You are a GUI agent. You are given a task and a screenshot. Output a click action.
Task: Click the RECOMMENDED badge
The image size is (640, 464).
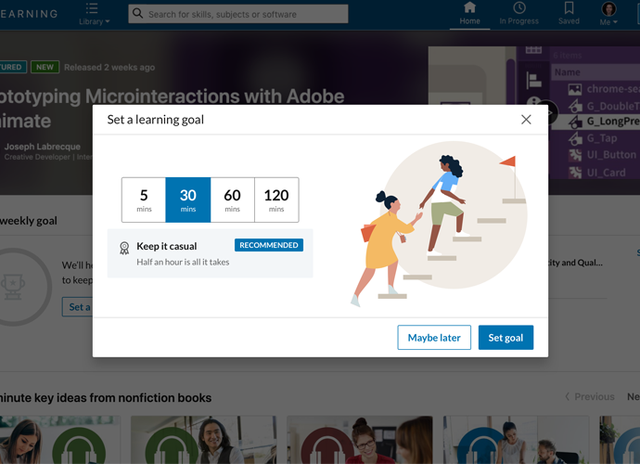click(269, 245)
